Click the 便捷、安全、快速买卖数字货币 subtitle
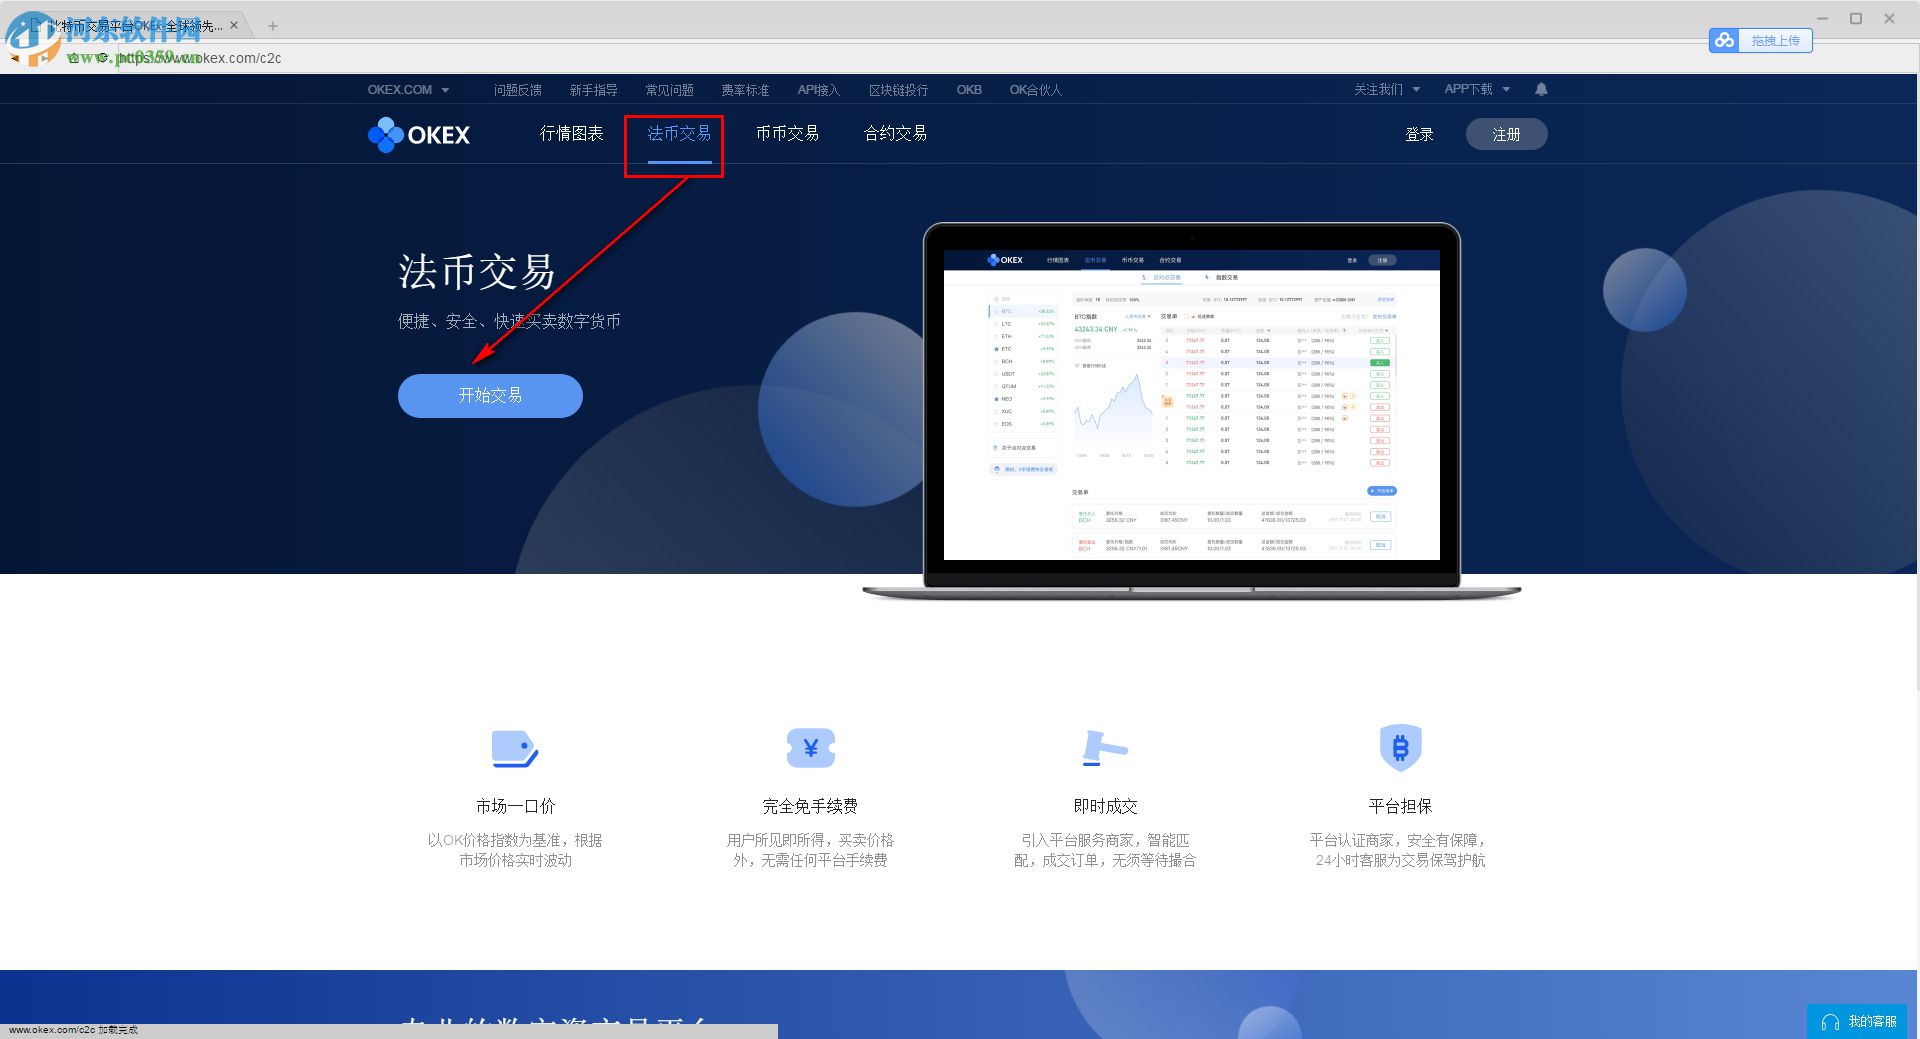Screen dimensions: 1920x1039 [509, 321]
